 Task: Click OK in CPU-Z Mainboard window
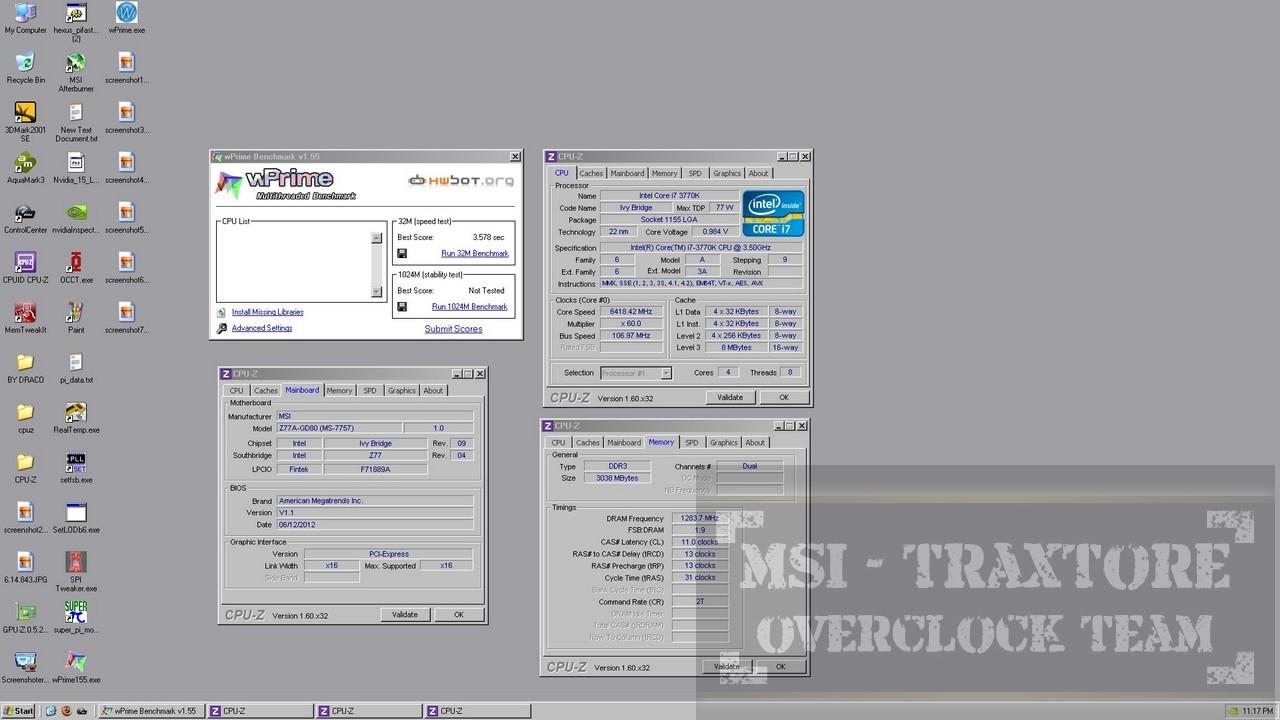point(459,615)
